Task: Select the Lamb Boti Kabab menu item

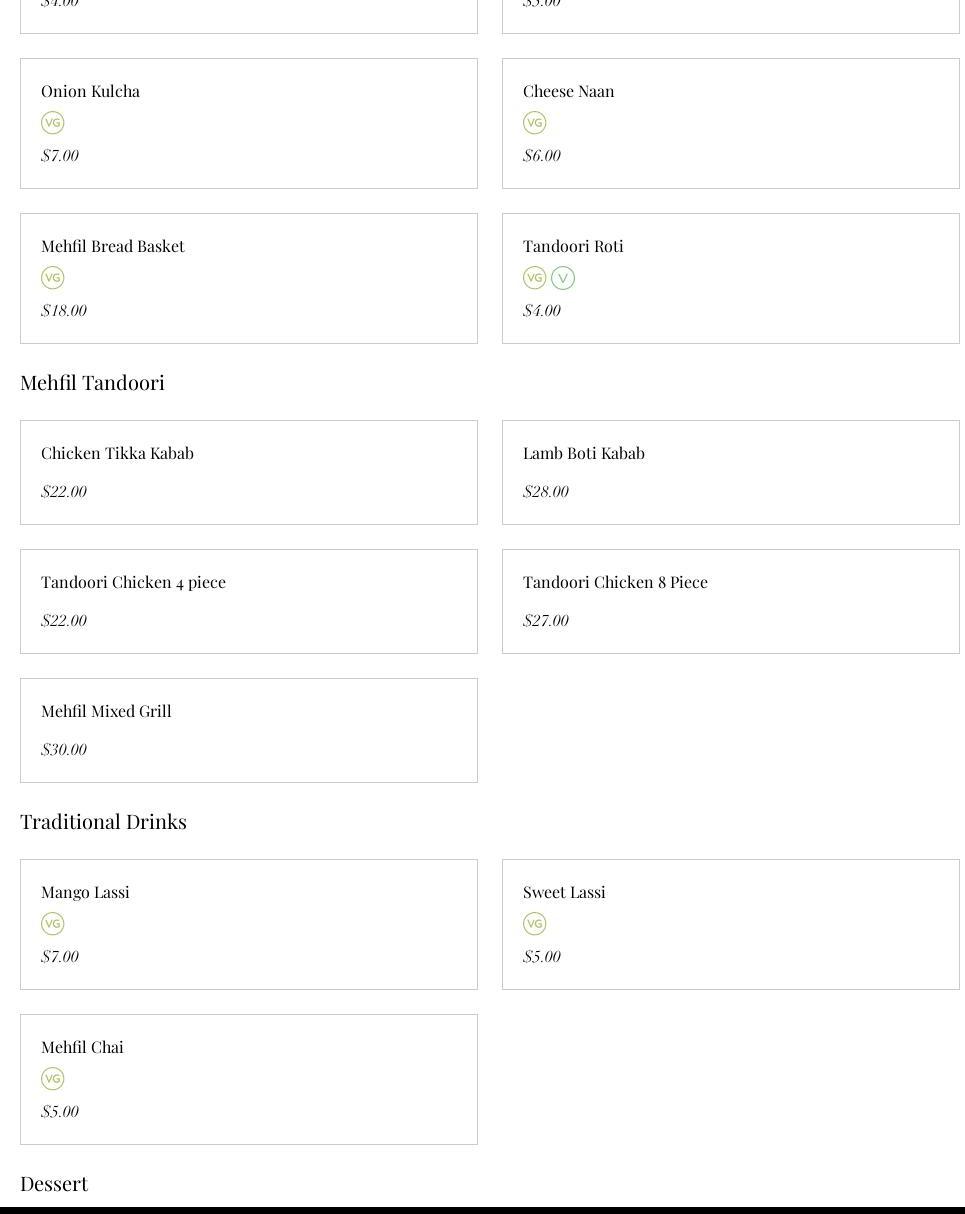Action: [x=730, y=472]
